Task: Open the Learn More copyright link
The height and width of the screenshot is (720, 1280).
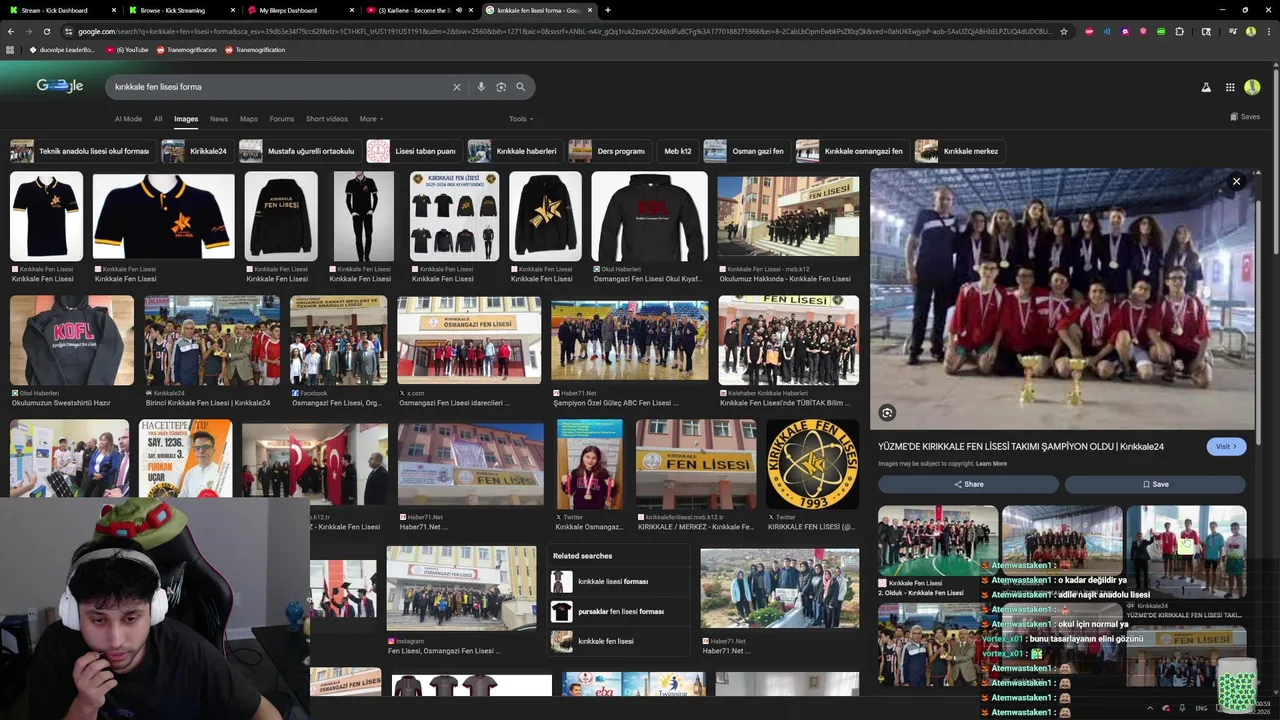Action: tap(991, 464)
